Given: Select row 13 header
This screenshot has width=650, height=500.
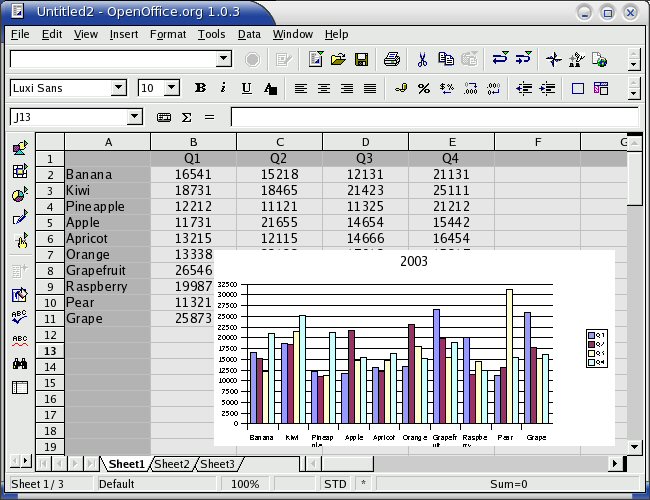Looking at the screenshot, I should (50, 351).
